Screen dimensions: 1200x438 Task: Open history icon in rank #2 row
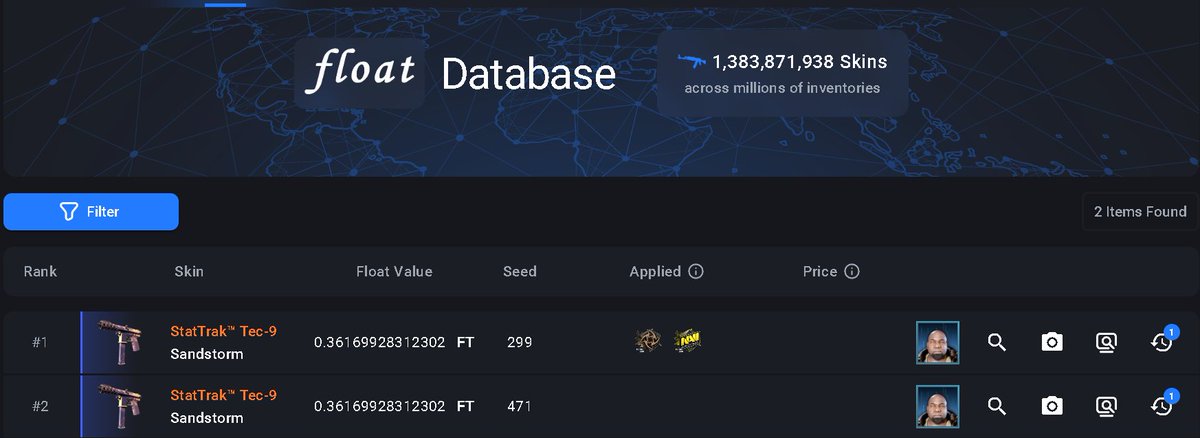tap(1162, 405)
